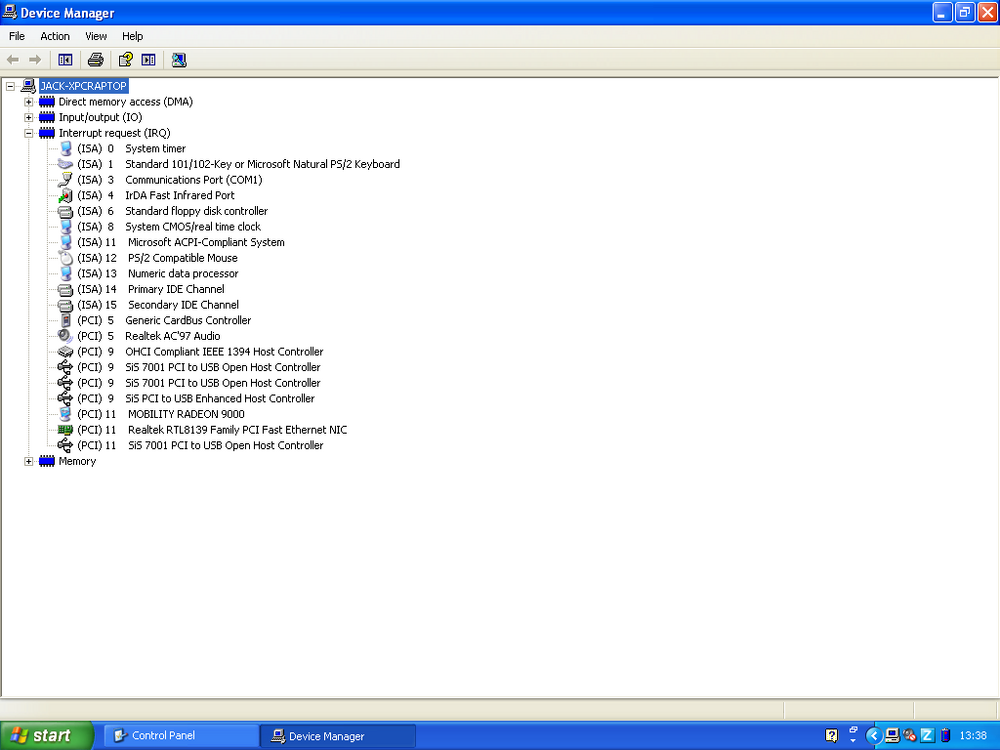Click the Realtek AC'97 Audio speaker icon
The height and width of the screenshot is (750, 1000).
pyautogui.click(x=66, y=336)
